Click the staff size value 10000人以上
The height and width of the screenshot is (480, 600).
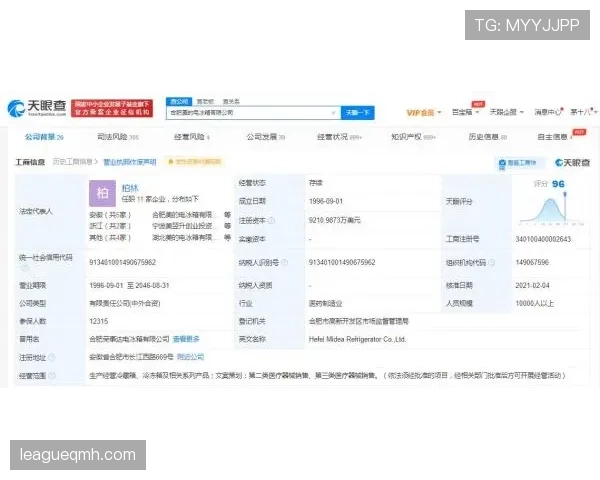coord(535,304)
